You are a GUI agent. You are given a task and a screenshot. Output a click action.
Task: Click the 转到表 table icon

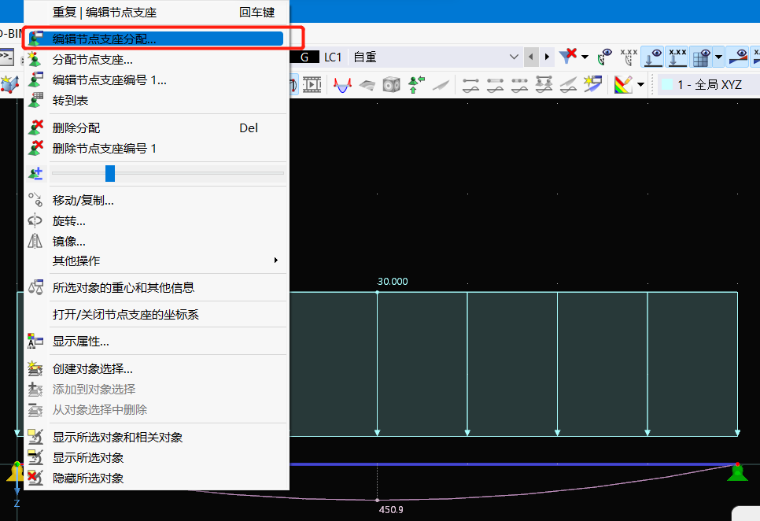(35, 100)
